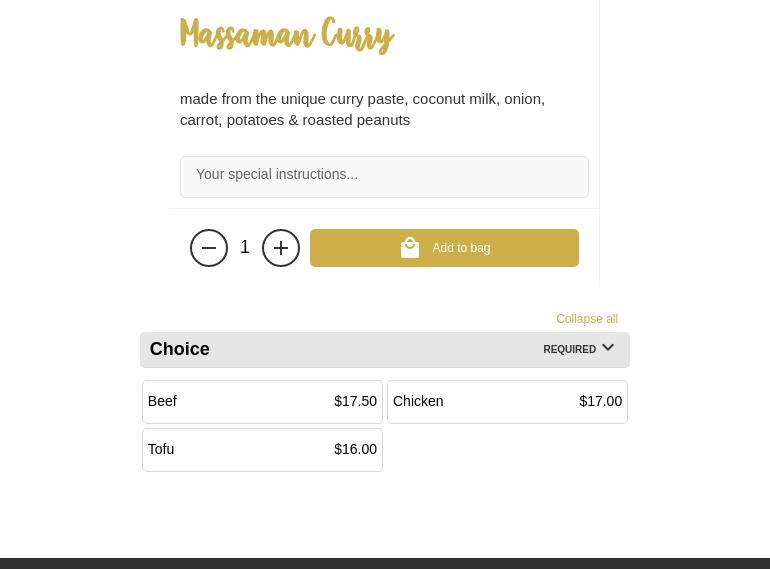The image size is (770, 569).
Task: Choose the Chicken option
Action: tap(507, 402)
